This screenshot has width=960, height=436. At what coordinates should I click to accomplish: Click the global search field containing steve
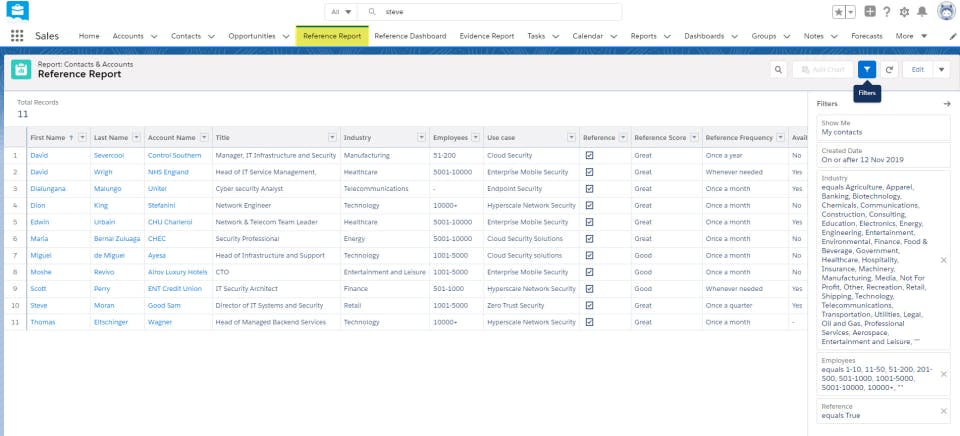coord(489,12)
